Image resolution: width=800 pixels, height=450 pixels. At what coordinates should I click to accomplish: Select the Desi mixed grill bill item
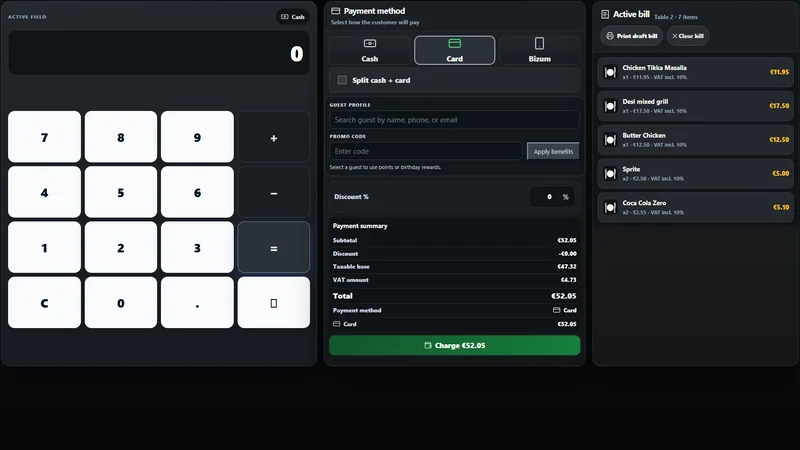tap(695, 106)
